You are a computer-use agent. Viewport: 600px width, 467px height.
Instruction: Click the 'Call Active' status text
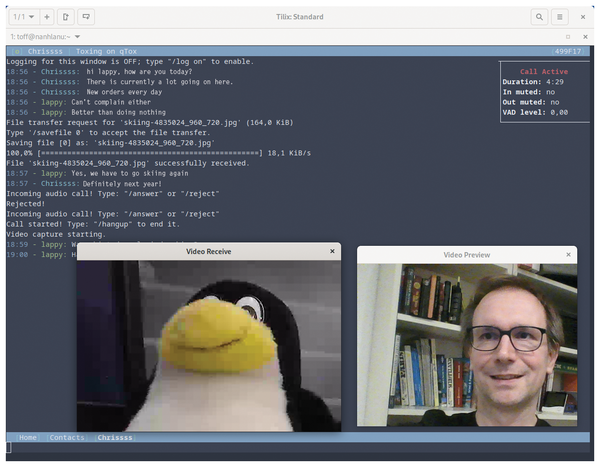click(544, 72)
